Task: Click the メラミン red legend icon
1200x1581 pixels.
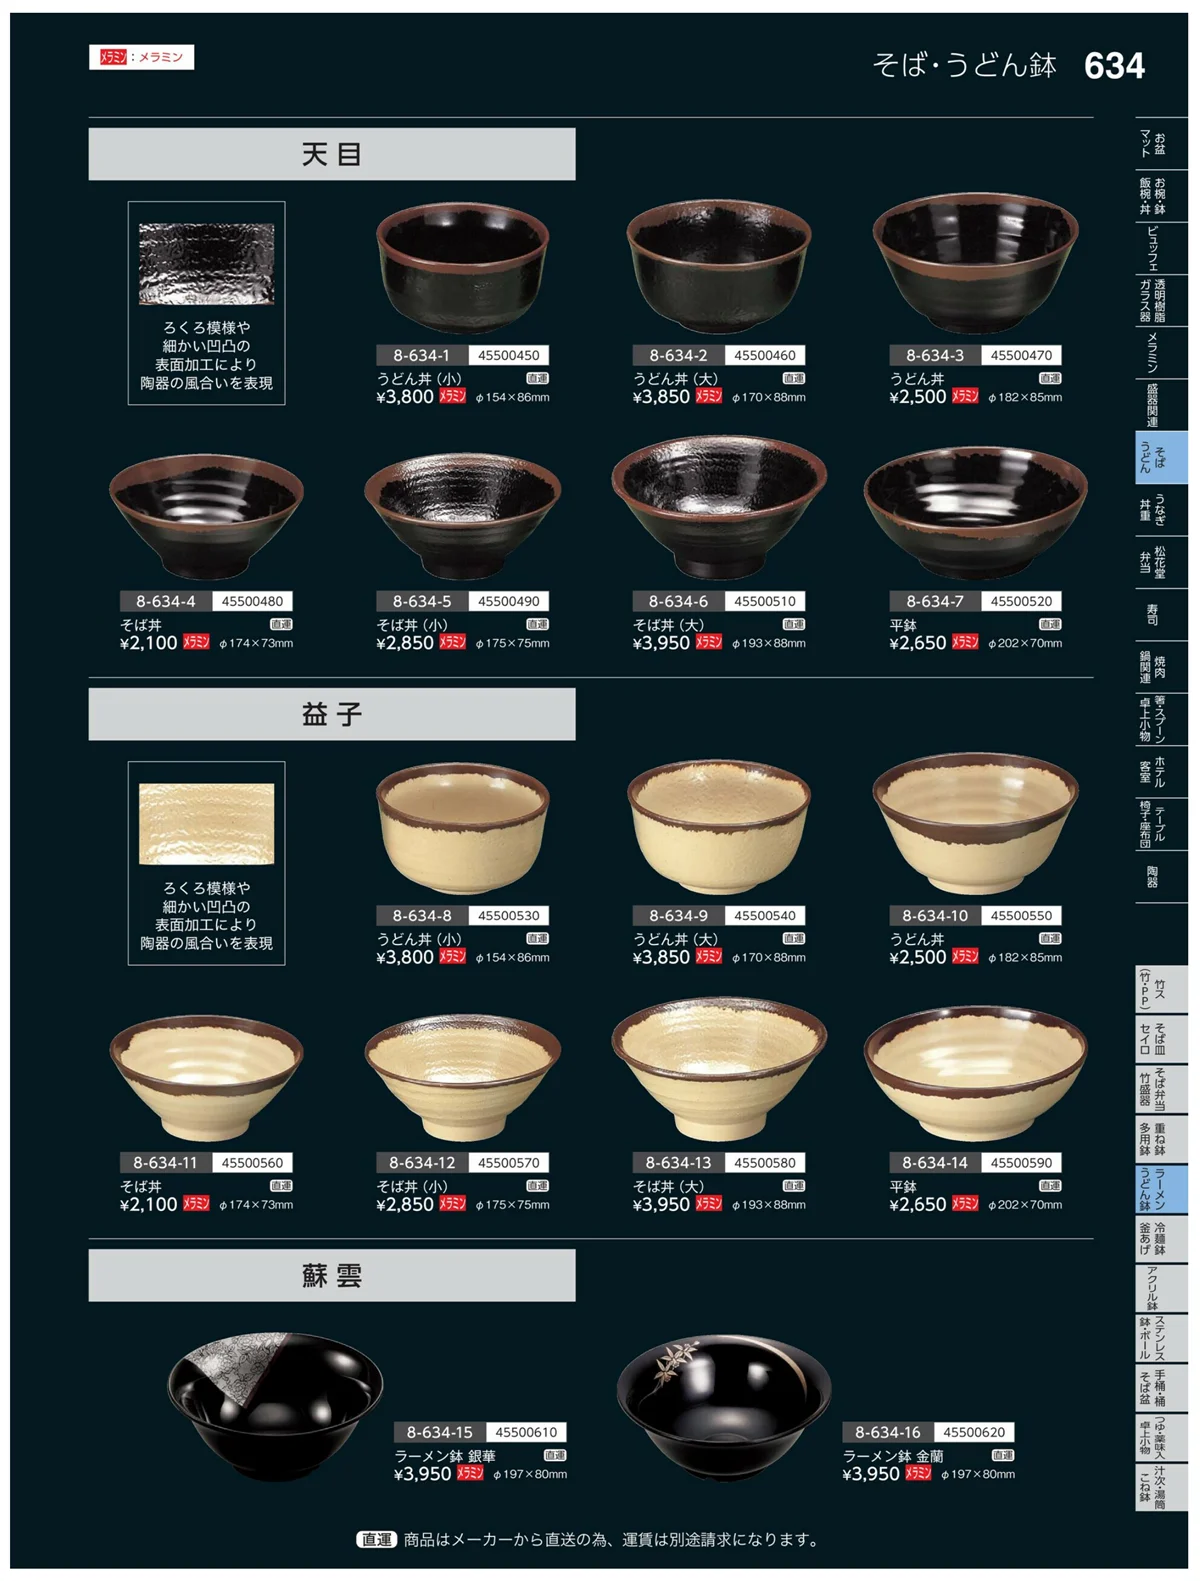Action: [113, 58]
